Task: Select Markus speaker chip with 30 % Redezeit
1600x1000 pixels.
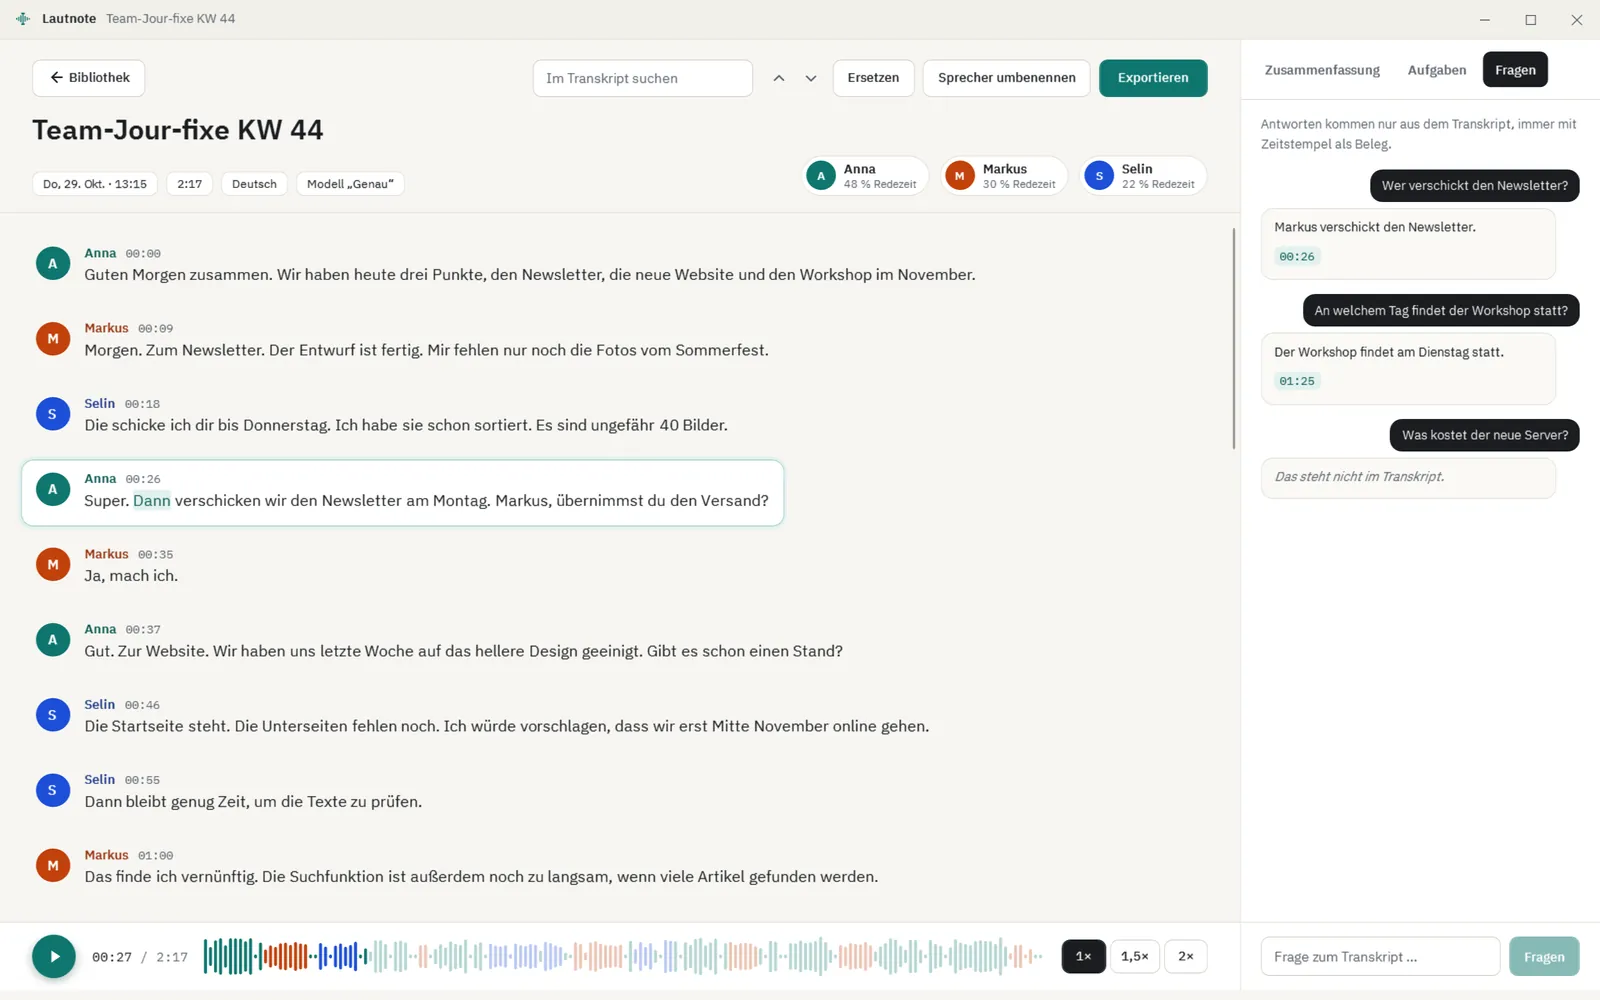Action: [x=1004, y=176]
